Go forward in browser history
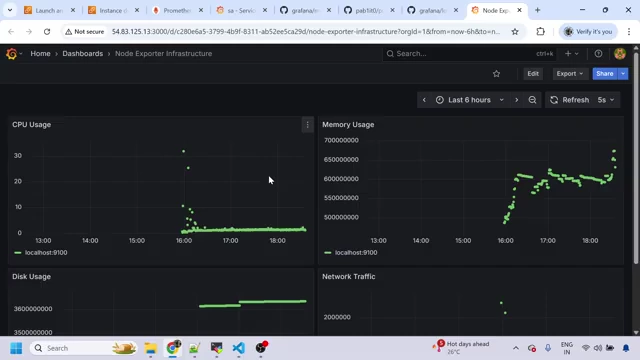The height and width of the screenshot is (360, 640). pos(29,31)
